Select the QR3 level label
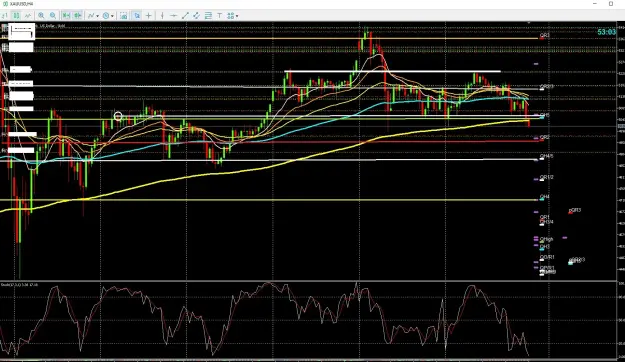 544,35
